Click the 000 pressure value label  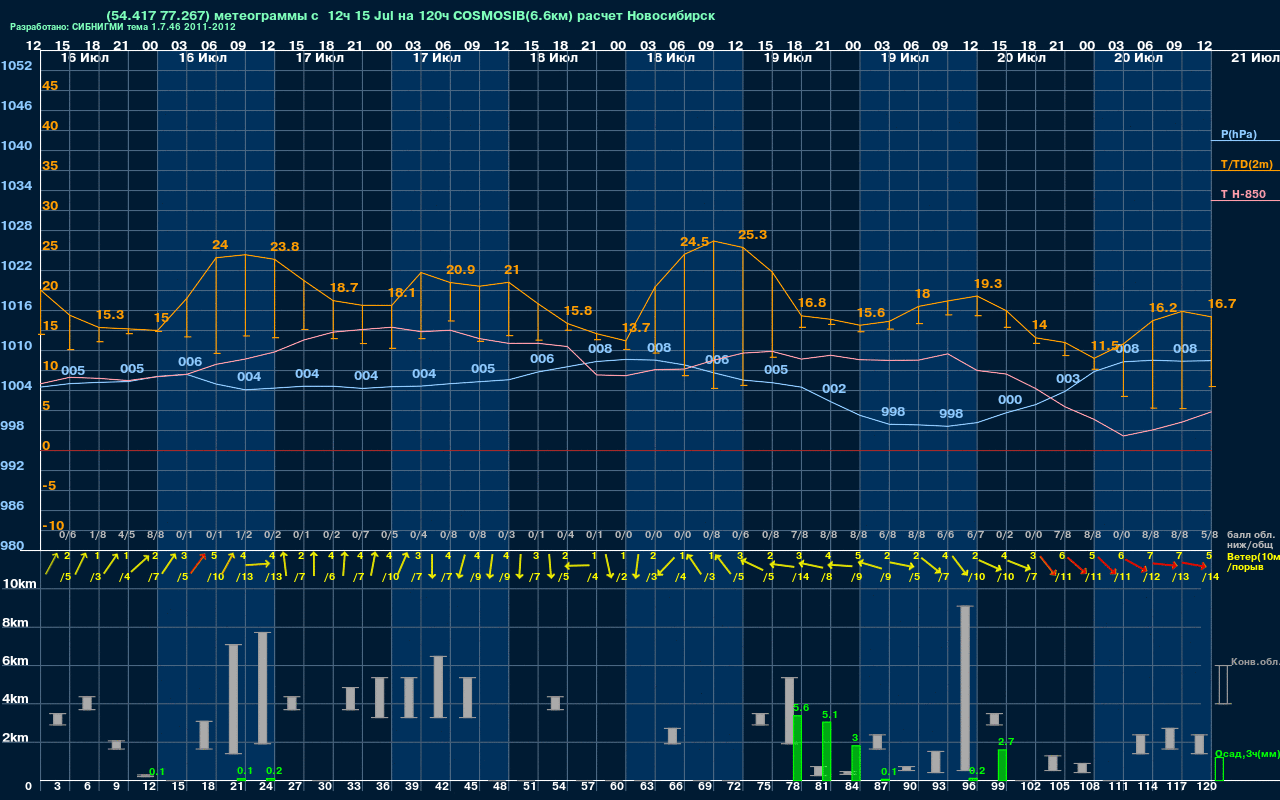1010,400
